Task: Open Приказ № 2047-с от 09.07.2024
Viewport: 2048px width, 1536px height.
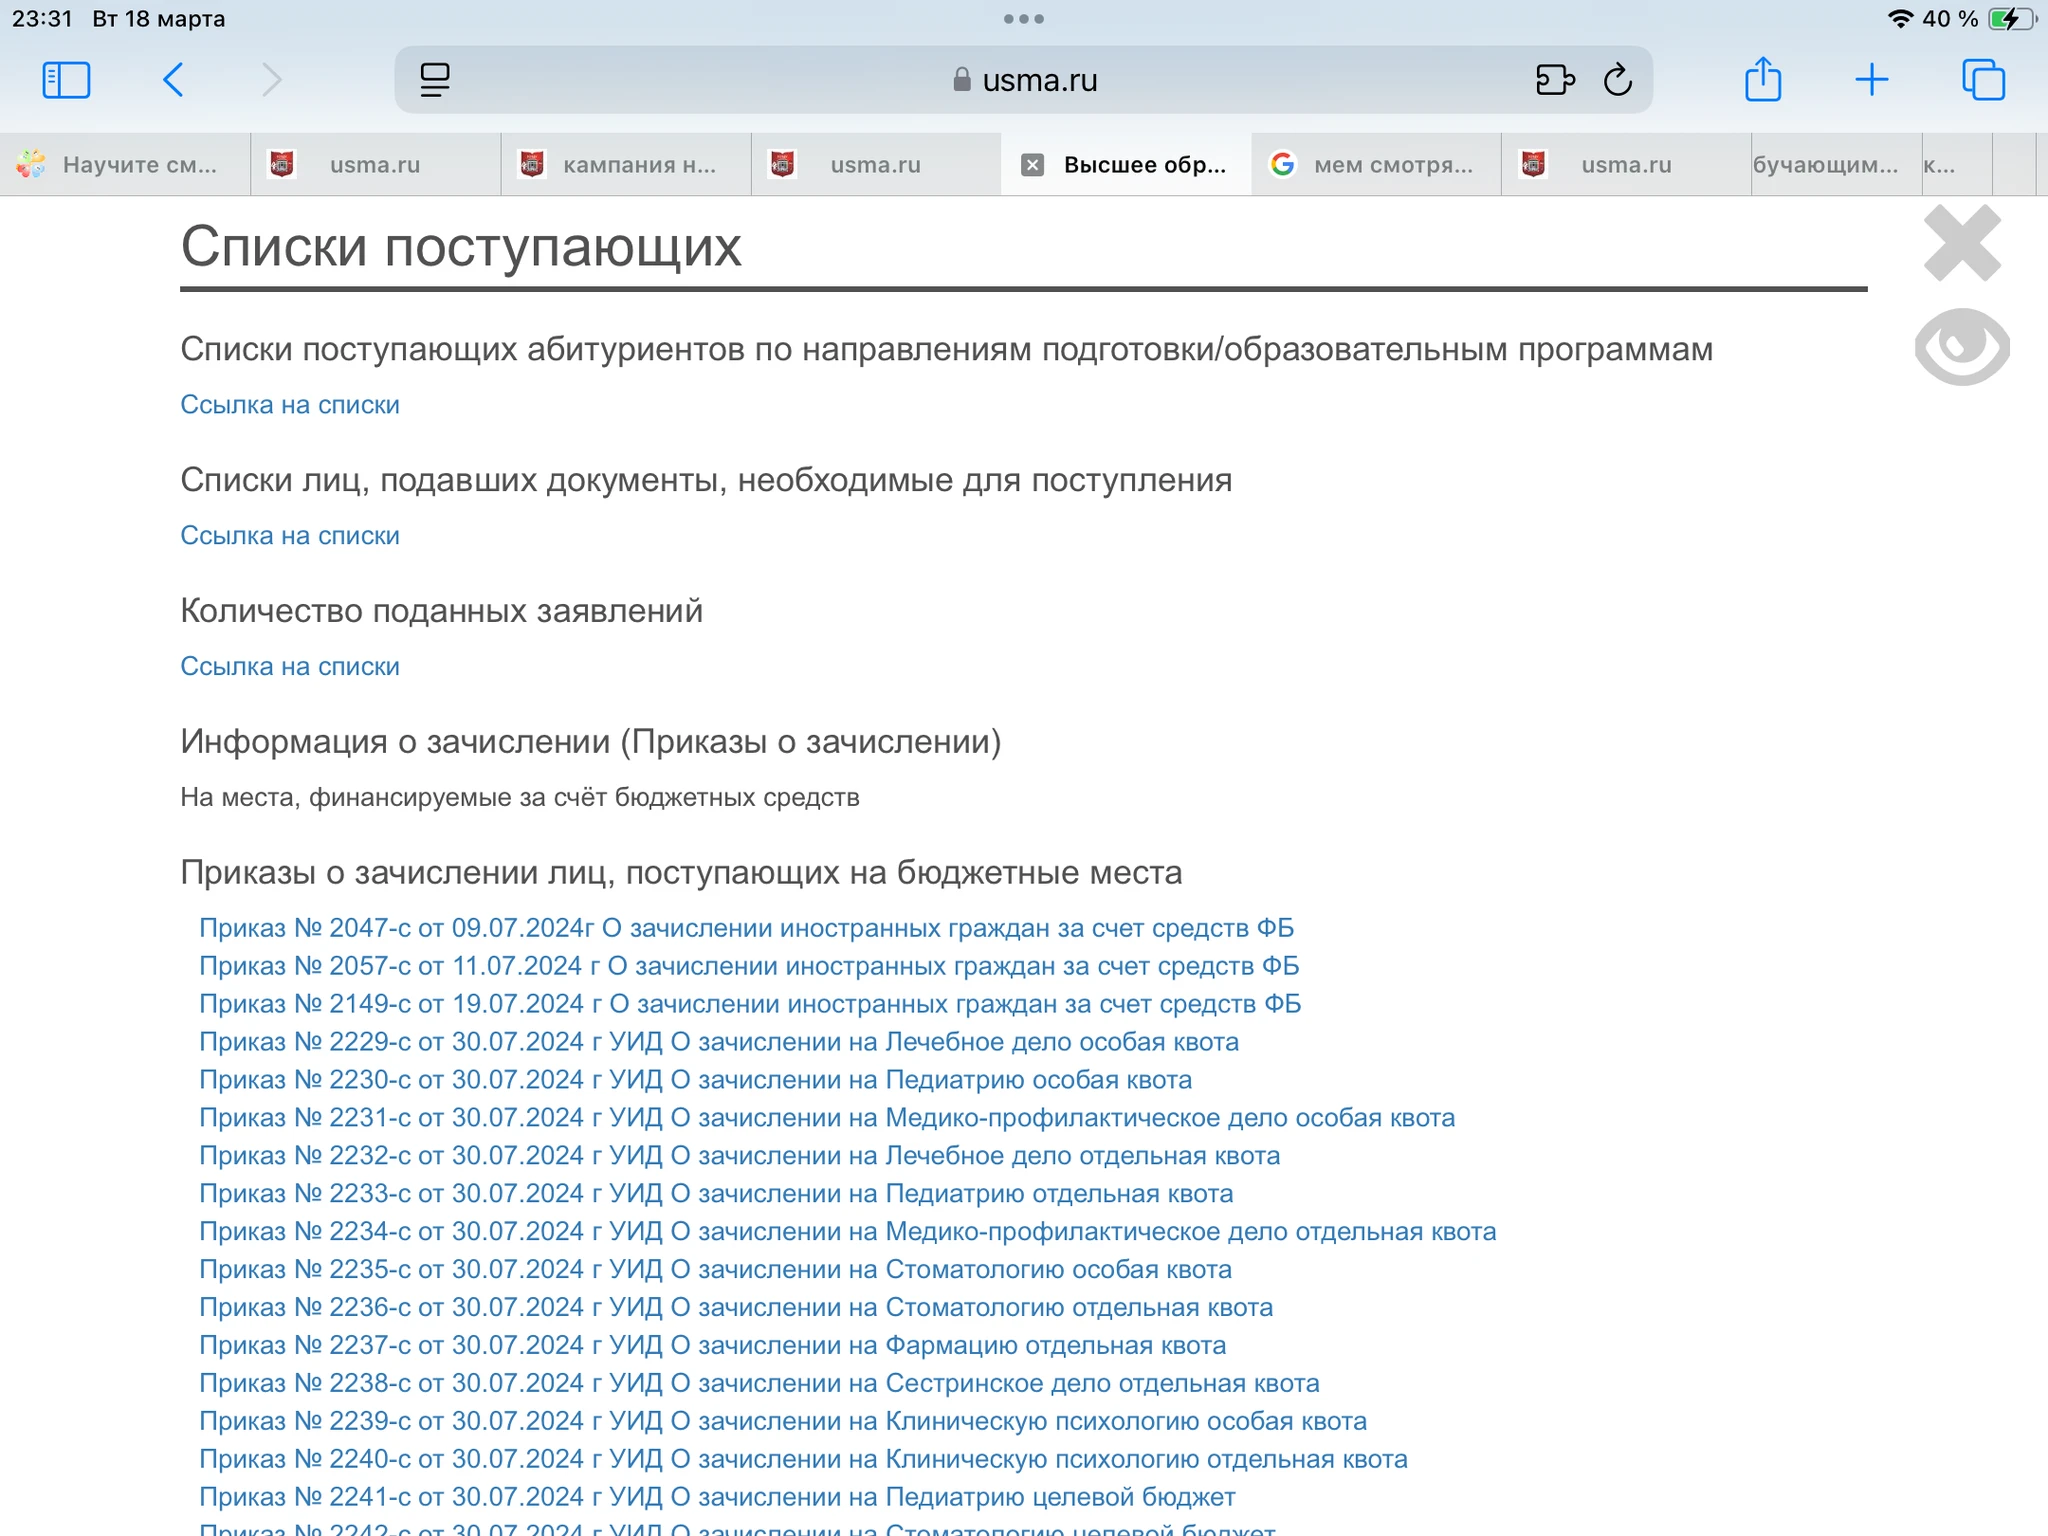Action: (x=746, y=928)
